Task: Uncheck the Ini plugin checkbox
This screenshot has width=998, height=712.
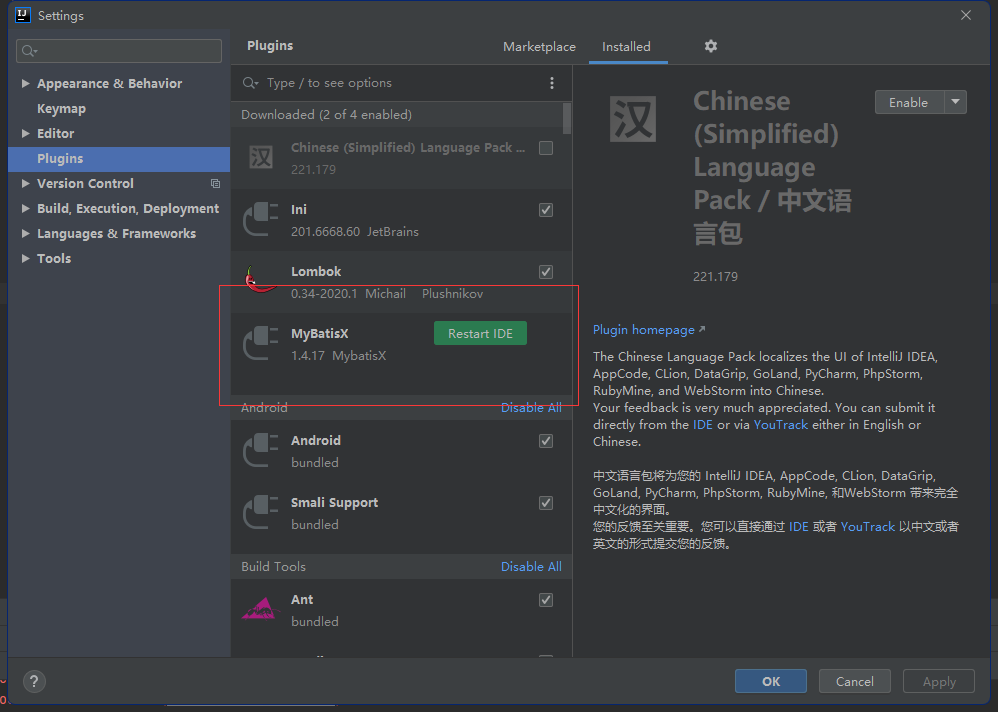Action: [x=546, y=210]
